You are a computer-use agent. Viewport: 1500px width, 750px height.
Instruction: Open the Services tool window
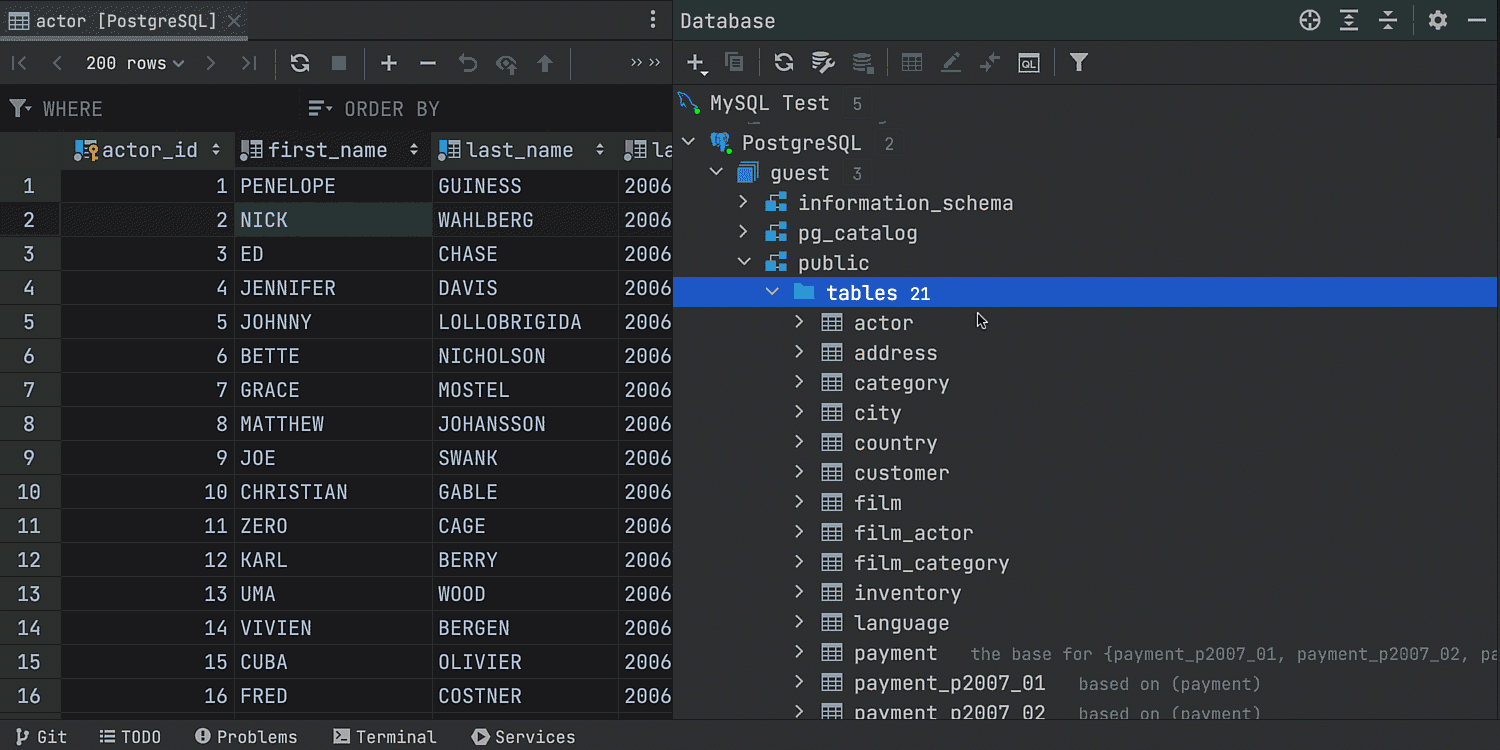point(524,737)
